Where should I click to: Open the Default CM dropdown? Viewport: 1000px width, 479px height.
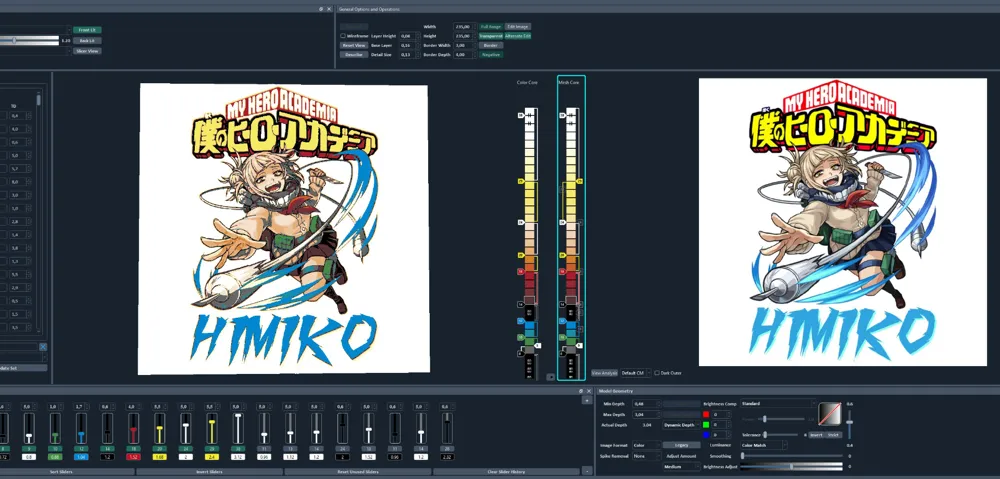click(x=635, y=372)
